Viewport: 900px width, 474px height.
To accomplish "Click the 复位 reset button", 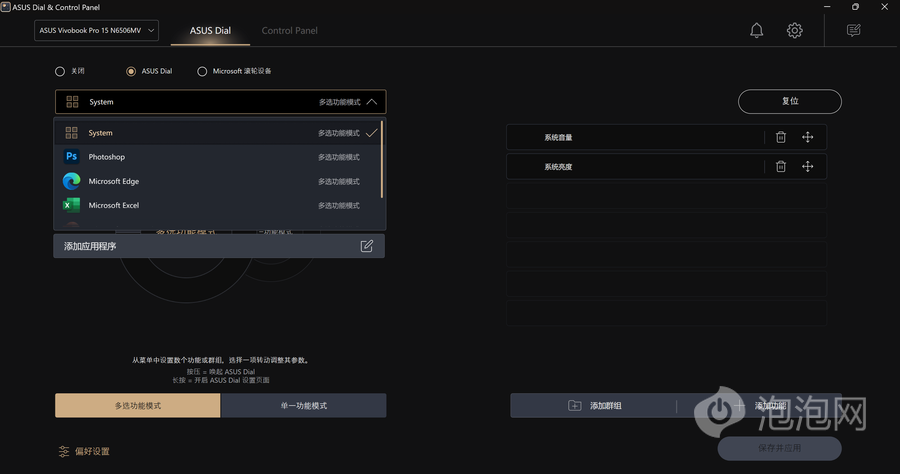I will [790, 102].
